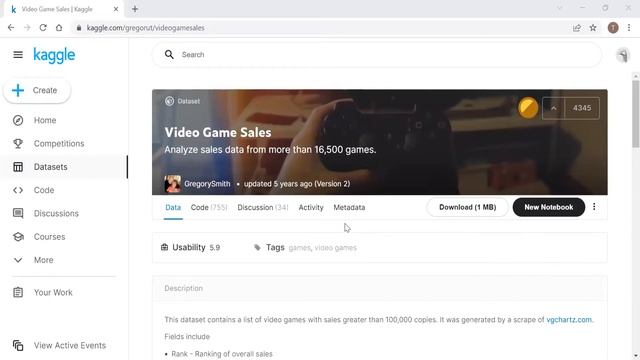Open the Chrome three-dot menu
This screenshot has height=360, width=640.
tap(629, 28)
